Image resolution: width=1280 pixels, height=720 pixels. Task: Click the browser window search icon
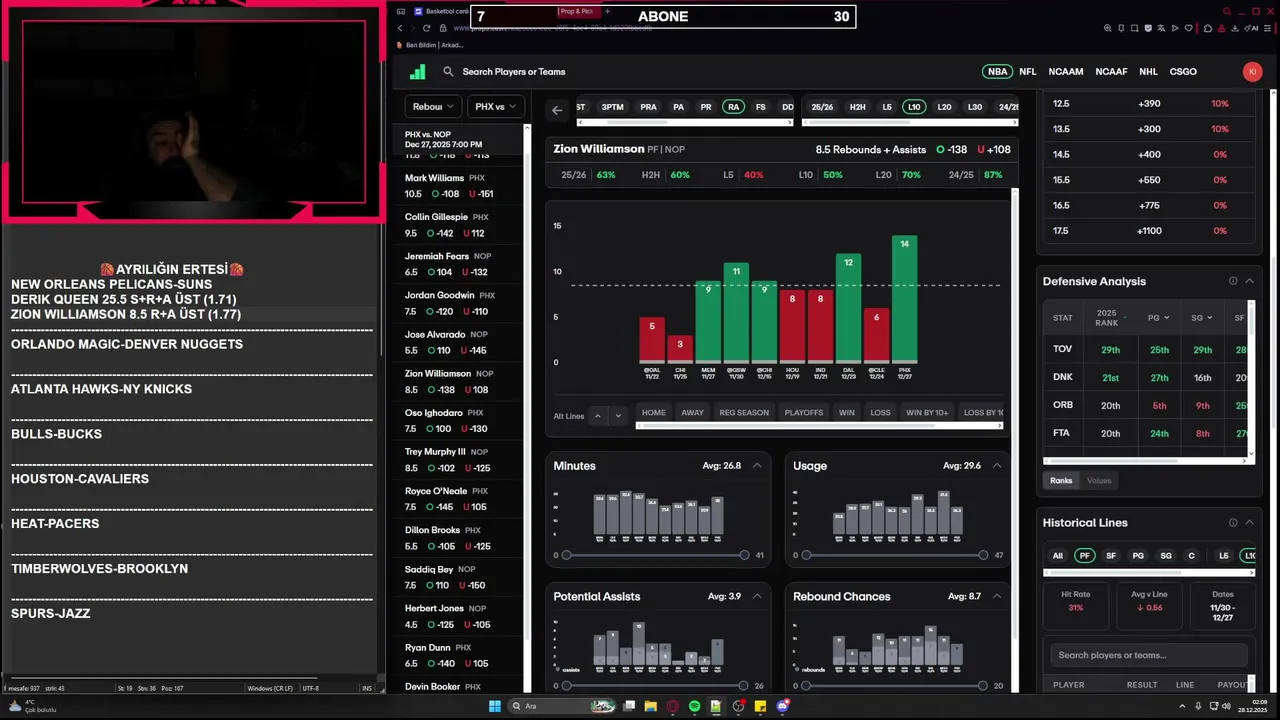click(1227, 11)
